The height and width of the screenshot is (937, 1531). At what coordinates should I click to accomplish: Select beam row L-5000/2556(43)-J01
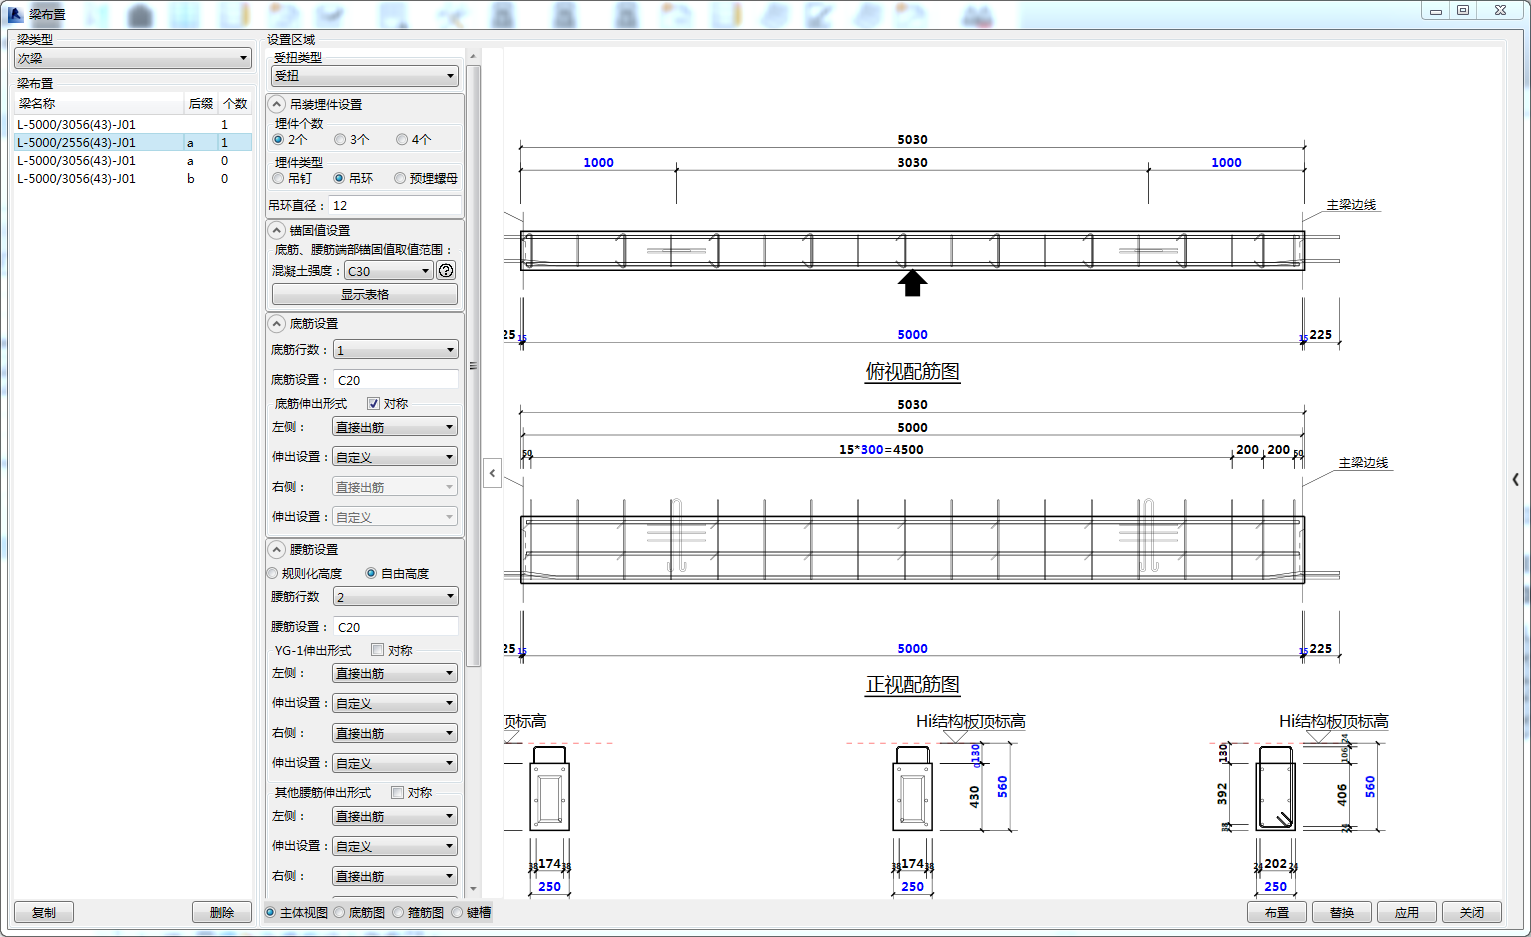point(132,143)
